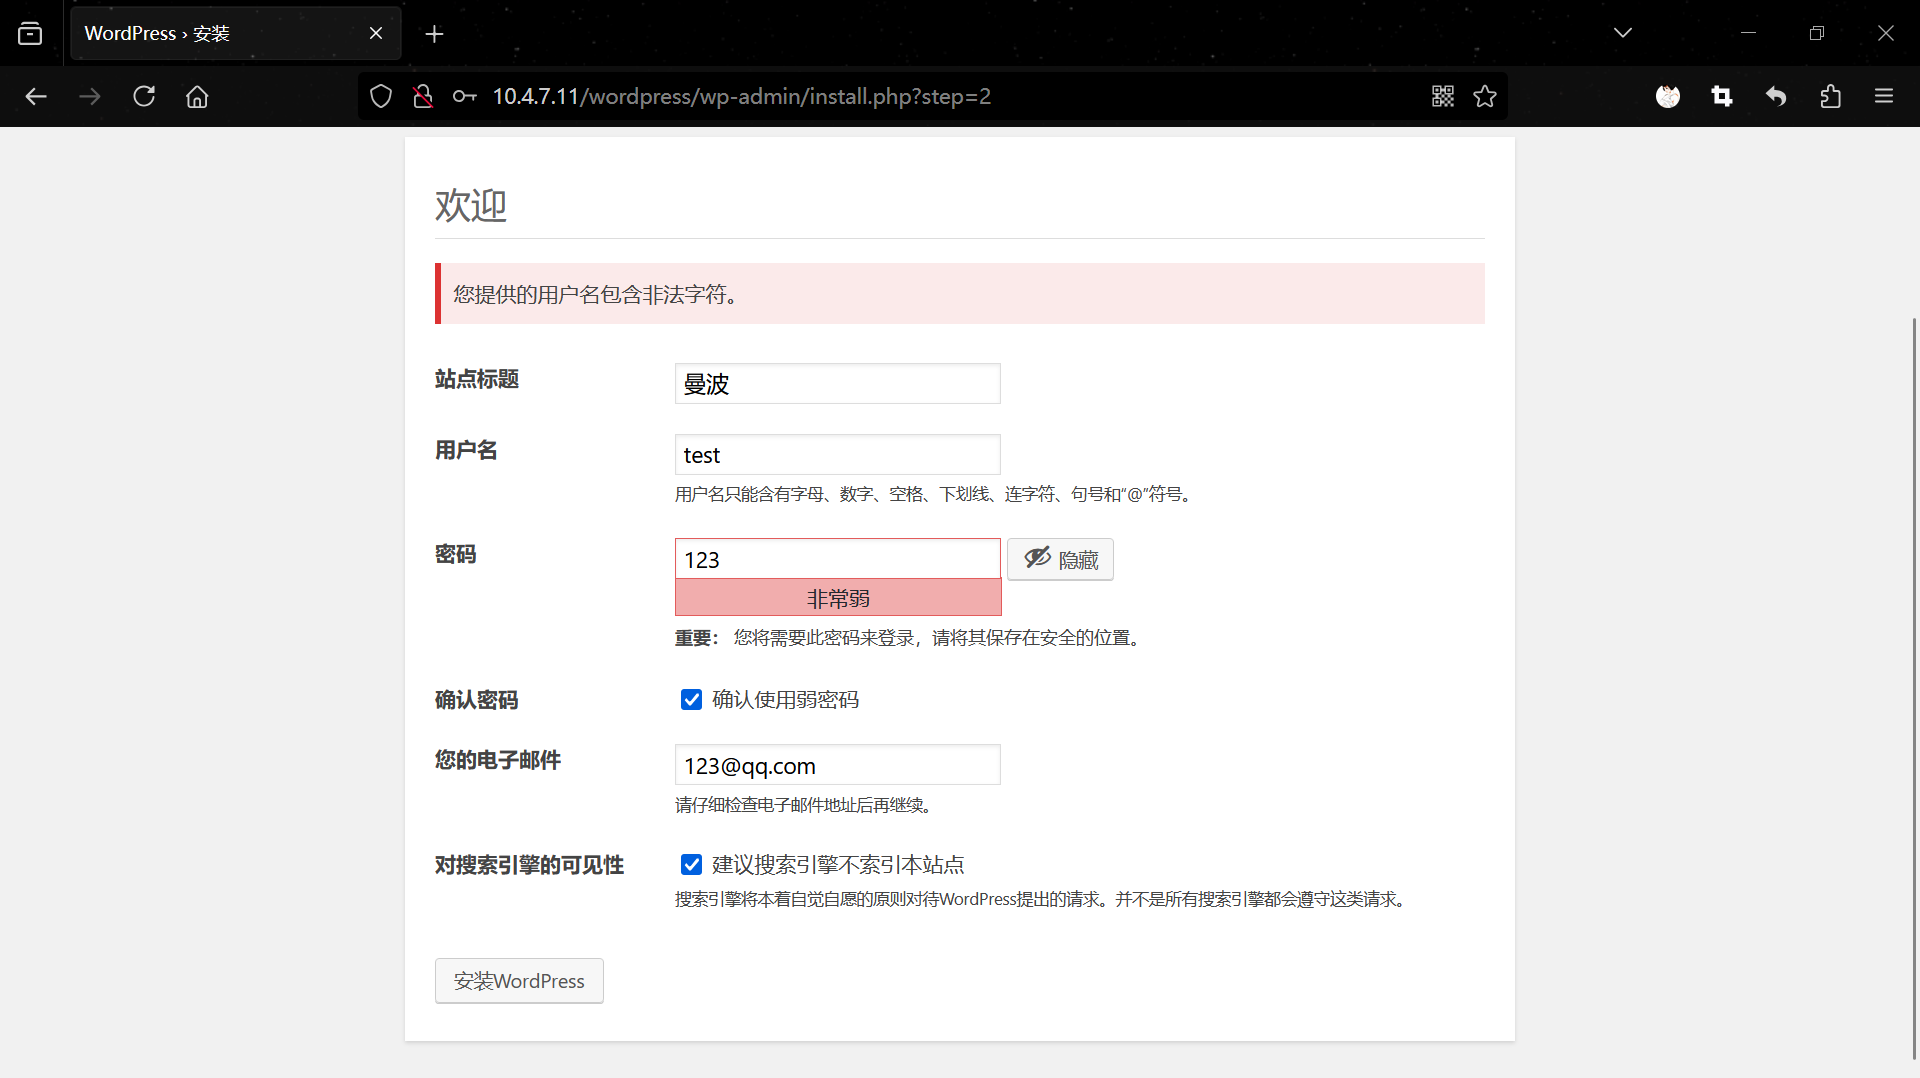The width and height of the screenshot is (1920, 1078).
Task: Open the round avatar extension icon
Action: pos(1668,96)
